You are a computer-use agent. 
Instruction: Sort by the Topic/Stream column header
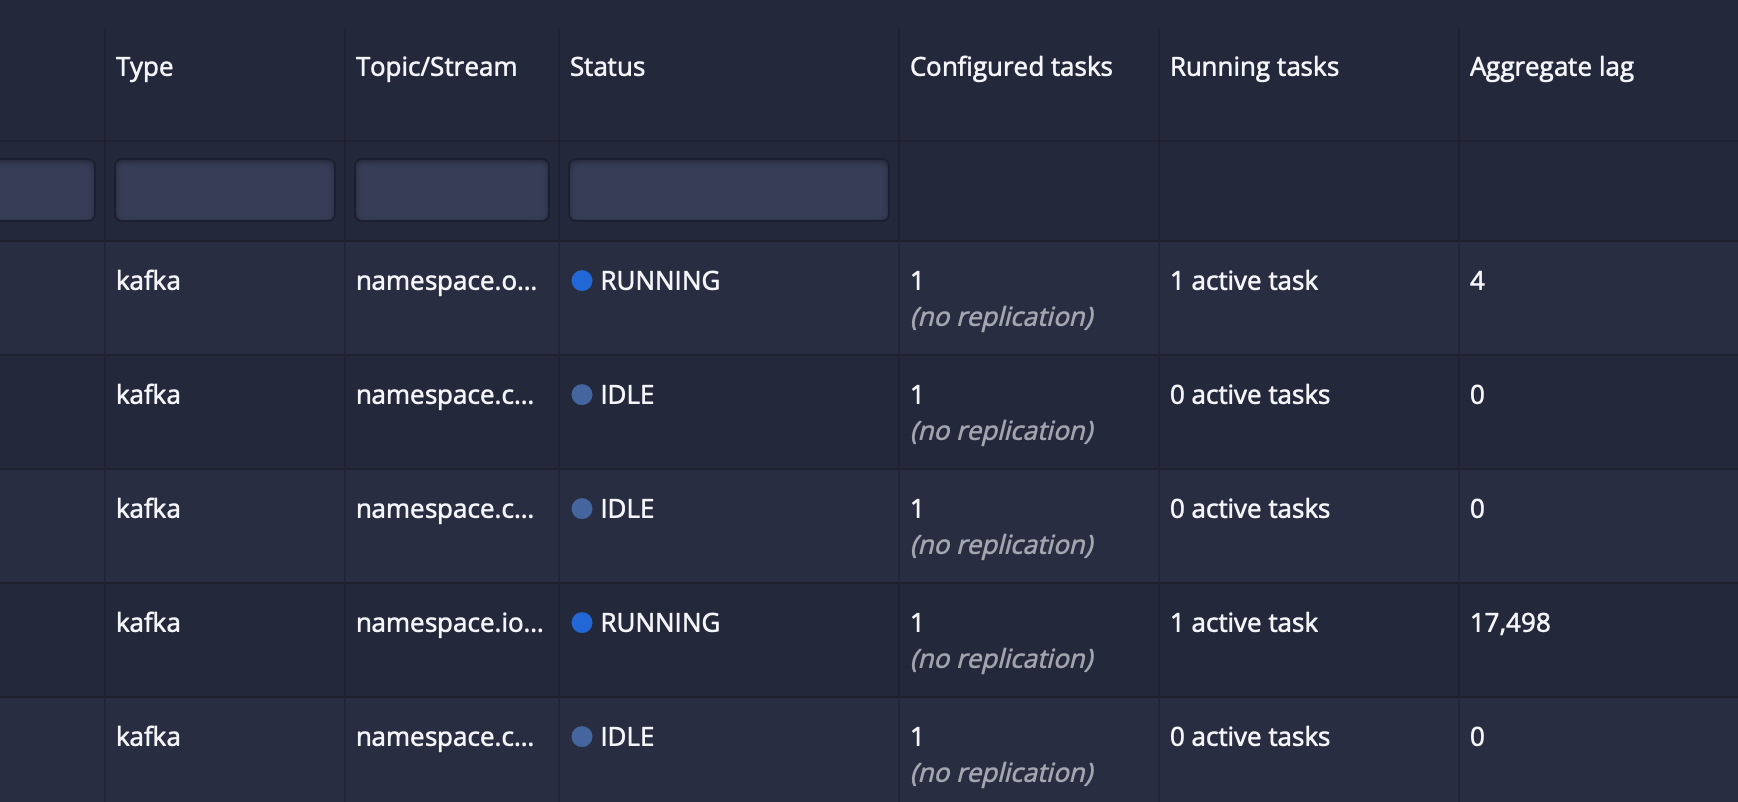[436, 67]
